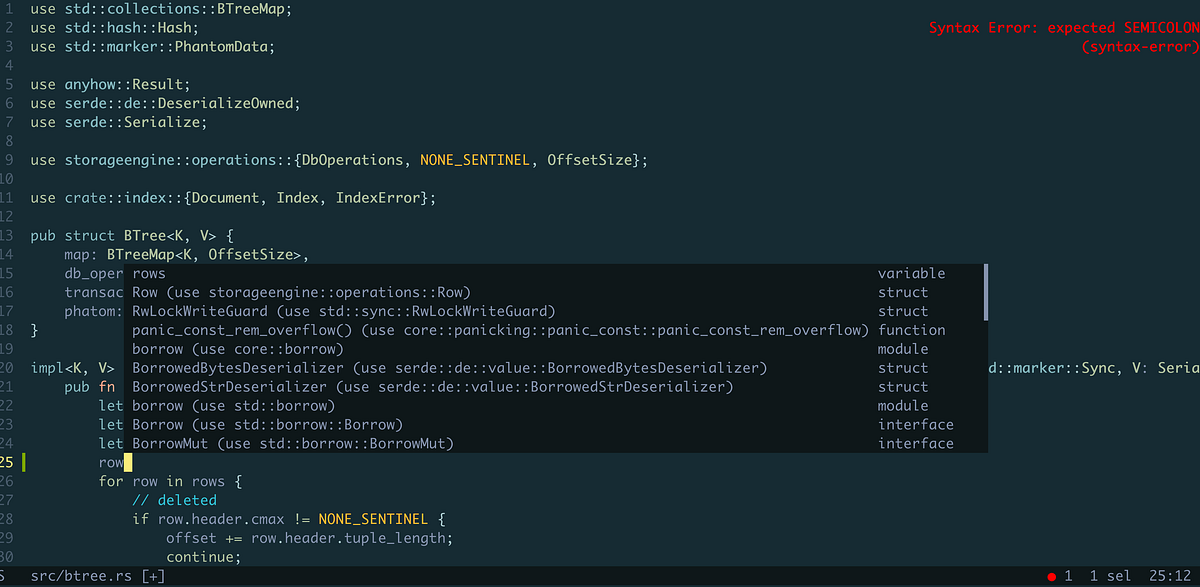Click the red diagnostic dot in the status bar
This screenshot has height=587, width=1200.
click(1051, 575)
